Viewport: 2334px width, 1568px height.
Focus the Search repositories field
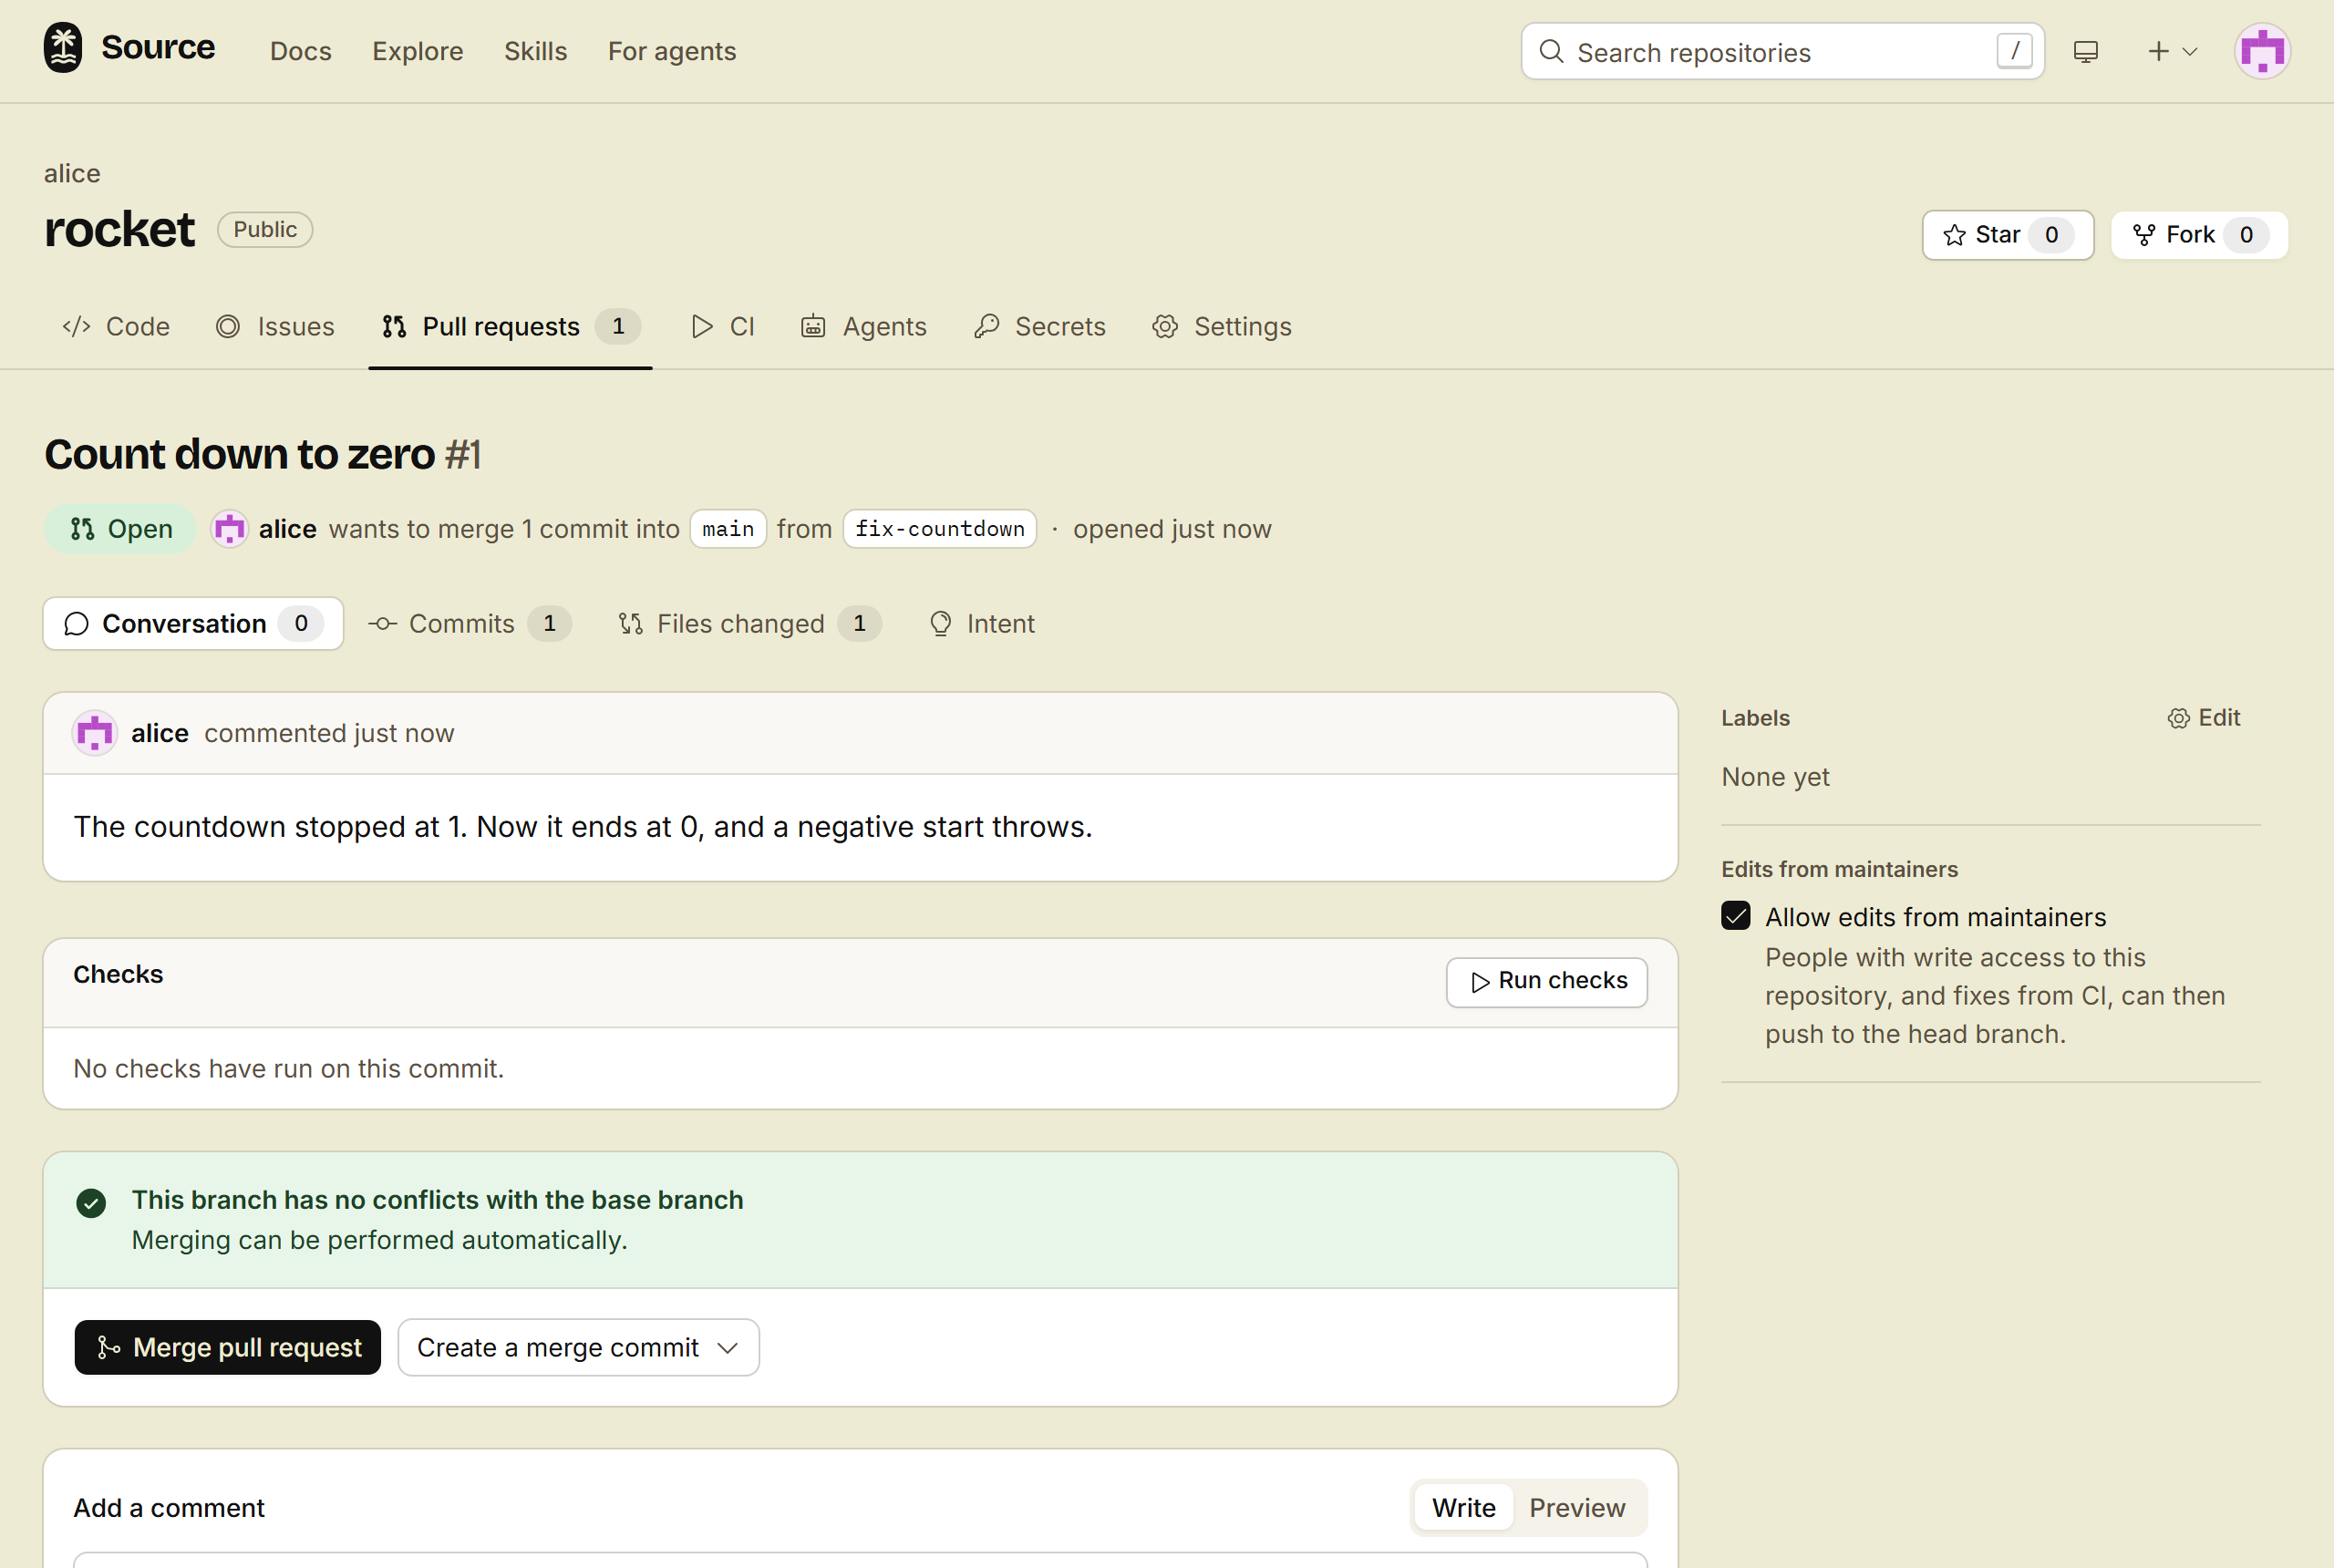1782,52
